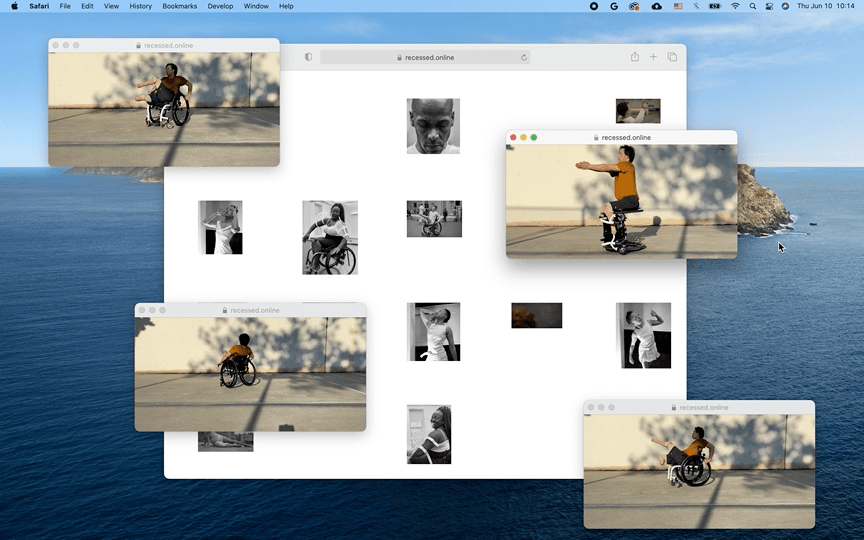Viewport: 864px width, 540px height.
Task: Click the dancer with raised arm thumbnail beside the dark thumbnail
Action: coord(433,332)
